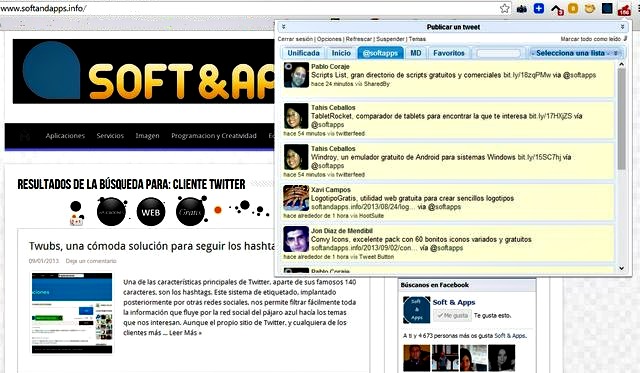Select the @softapps tab
640x373 pixels.
(380, 53)
